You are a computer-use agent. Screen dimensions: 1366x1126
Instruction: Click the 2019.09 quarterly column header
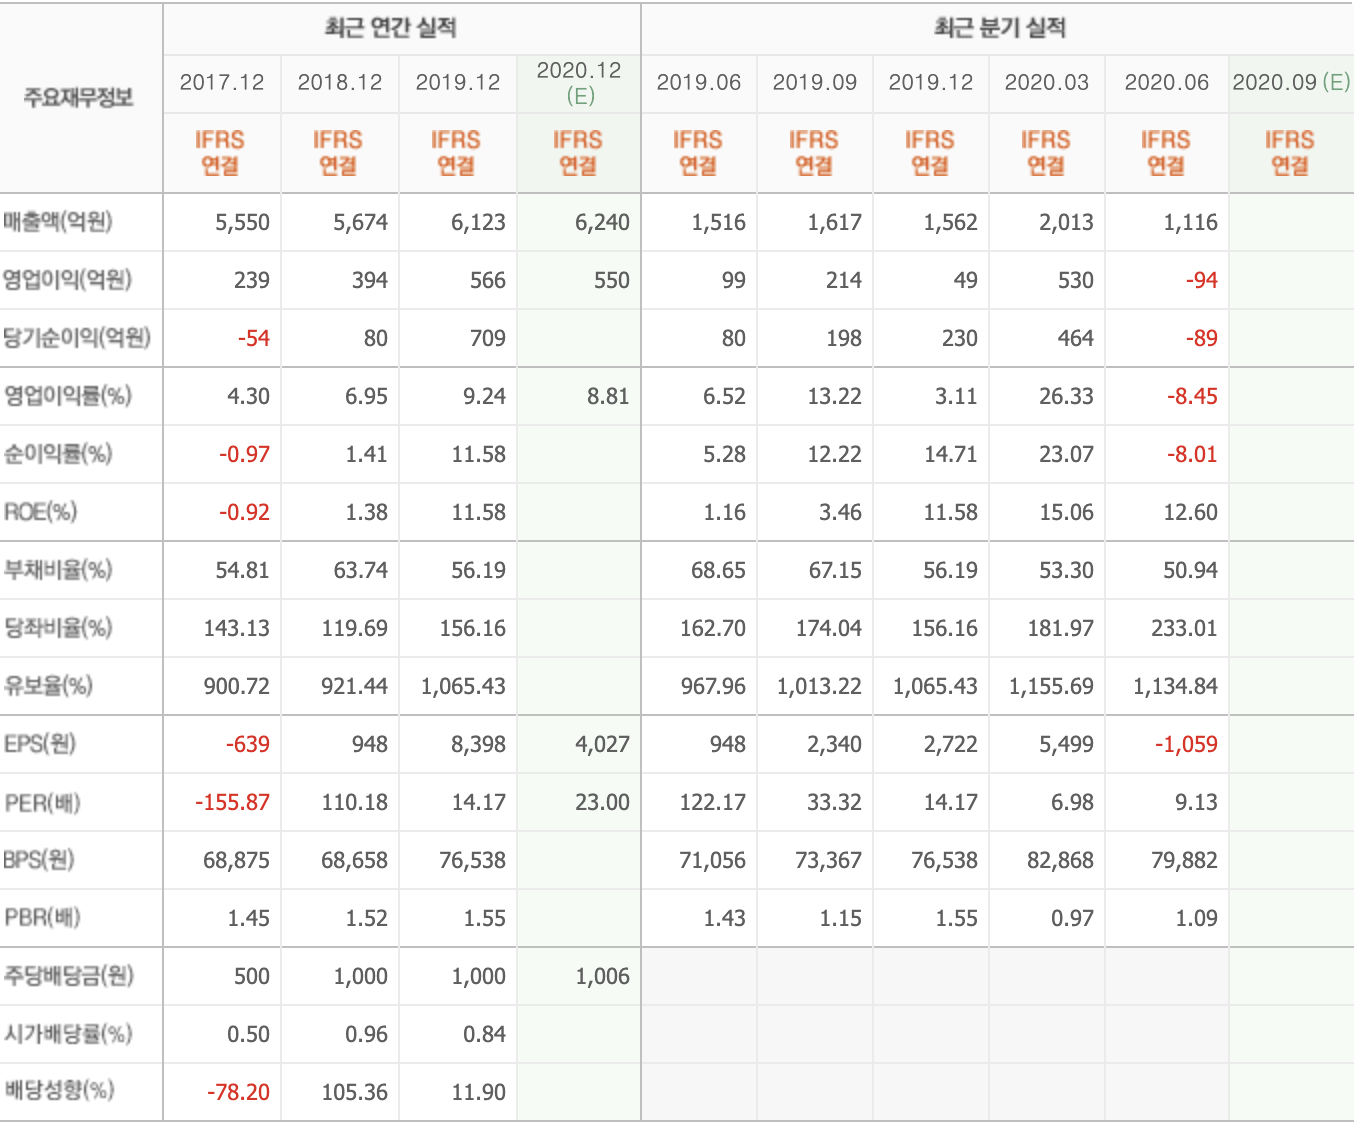[815, 82]
